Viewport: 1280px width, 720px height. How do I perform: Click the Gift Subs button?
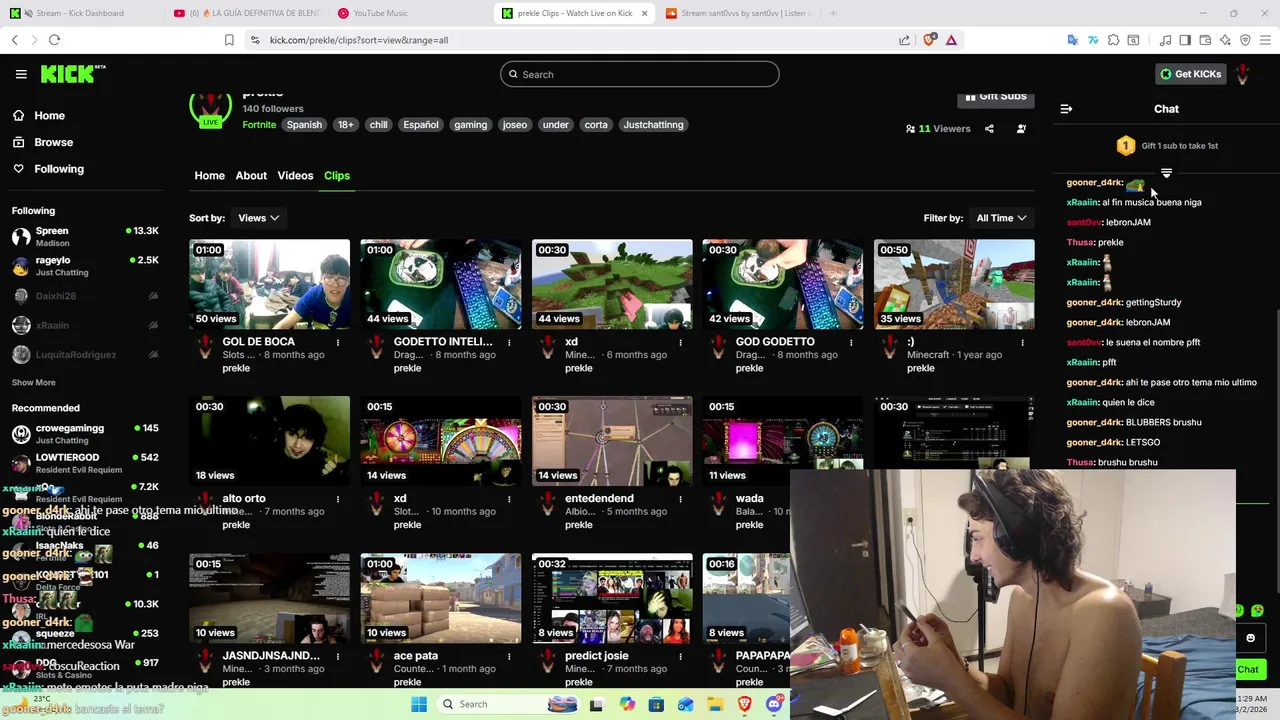(995, 97)
